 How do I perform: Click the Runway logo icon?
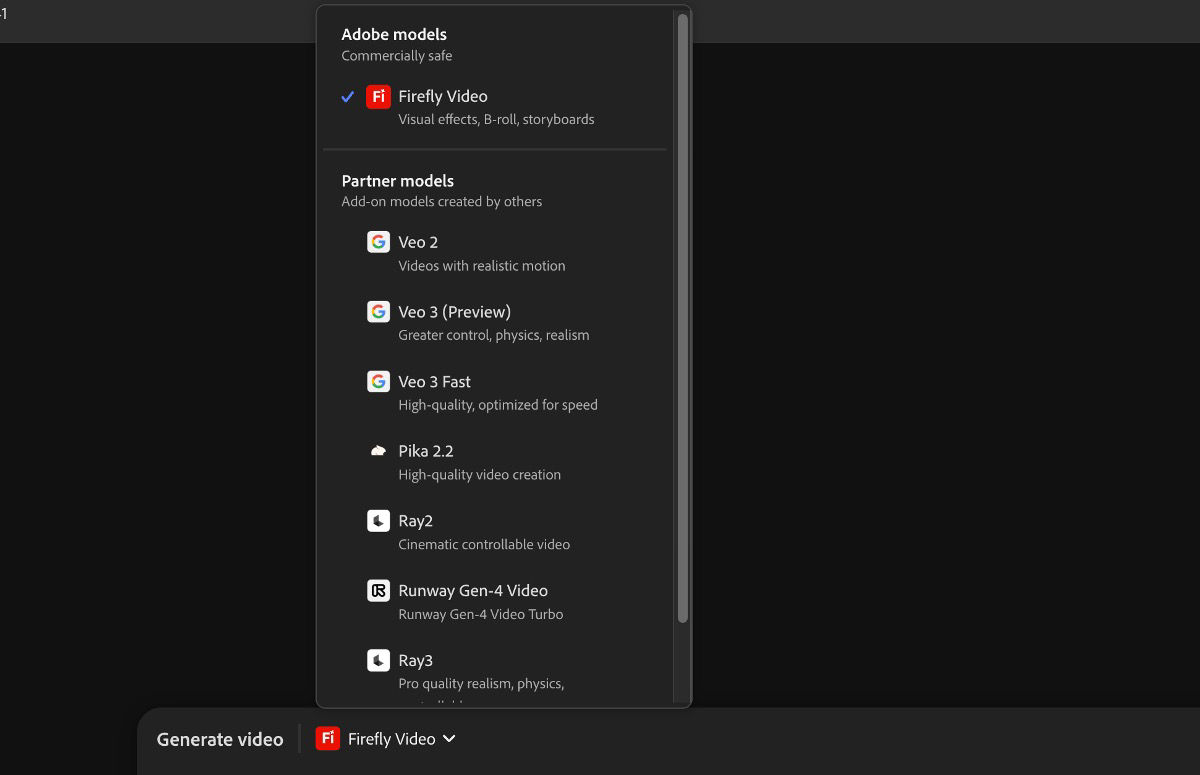click(x=378, y=590)
